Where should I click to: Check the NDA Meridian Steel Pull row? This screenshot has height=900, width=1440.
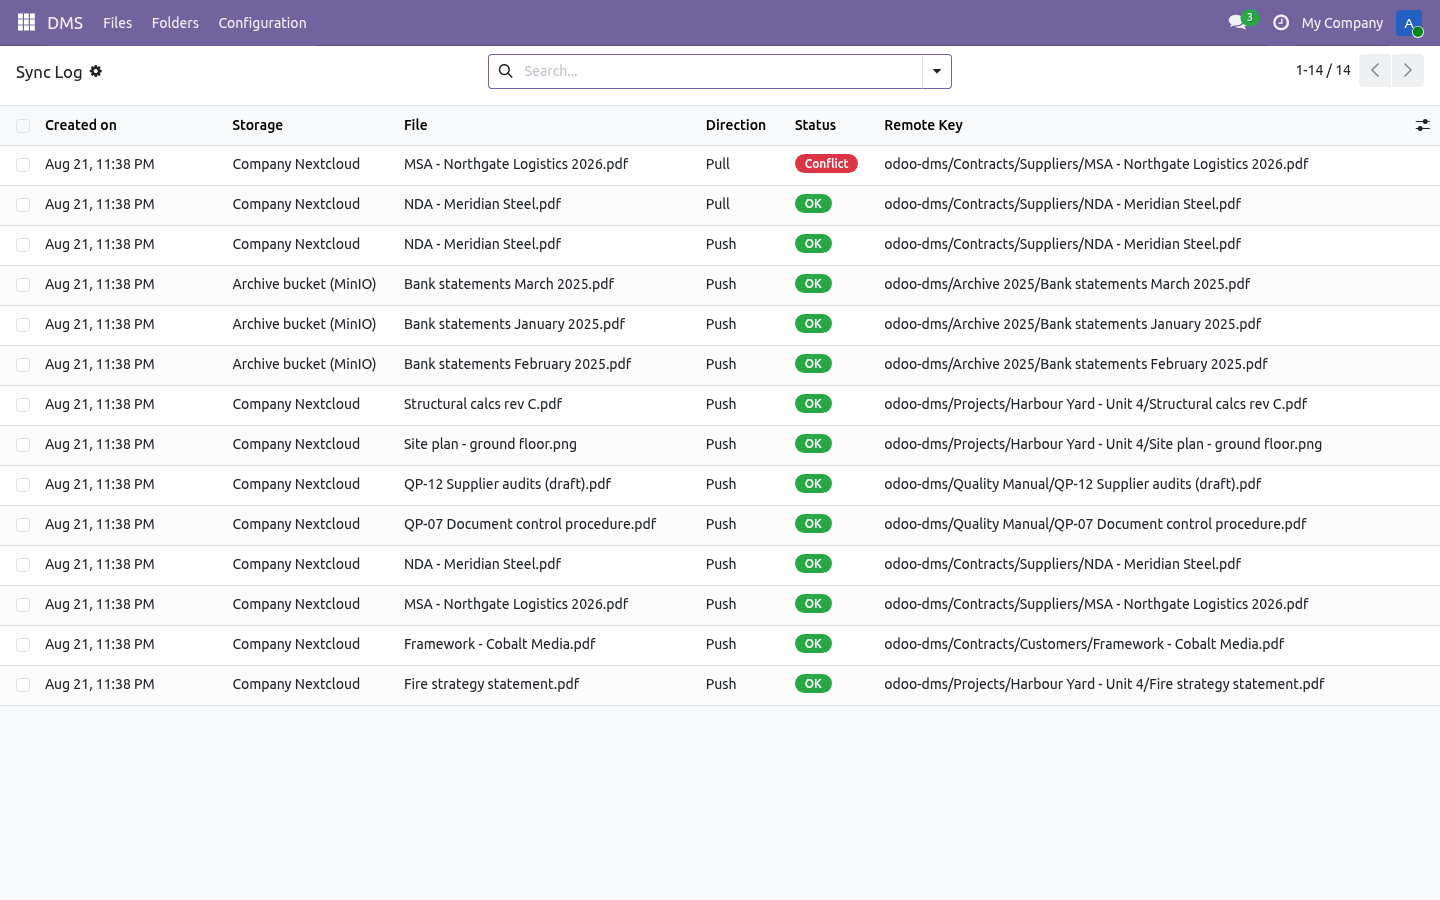click(x=23, y=204)
